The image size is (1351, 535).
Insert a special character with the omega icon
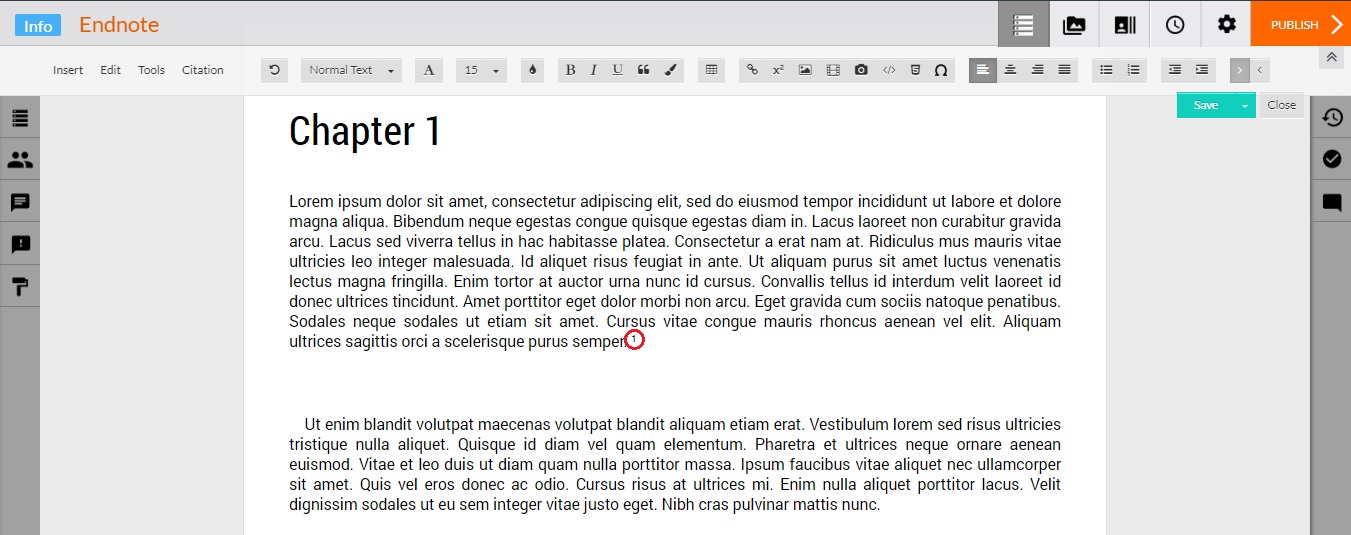coord(940,70)
